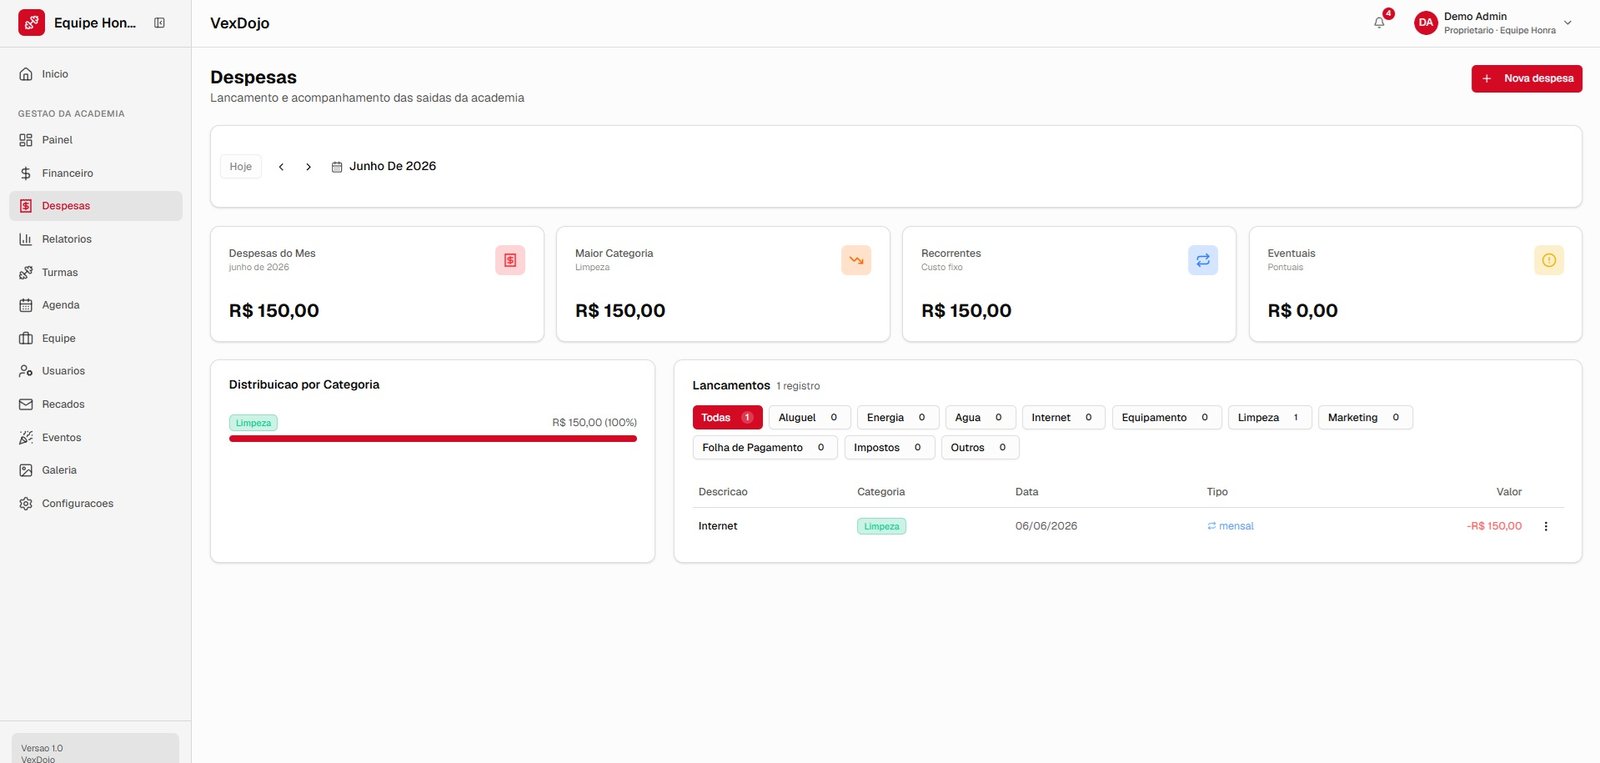Click the Descricao column header

click(x=723, y=492)
